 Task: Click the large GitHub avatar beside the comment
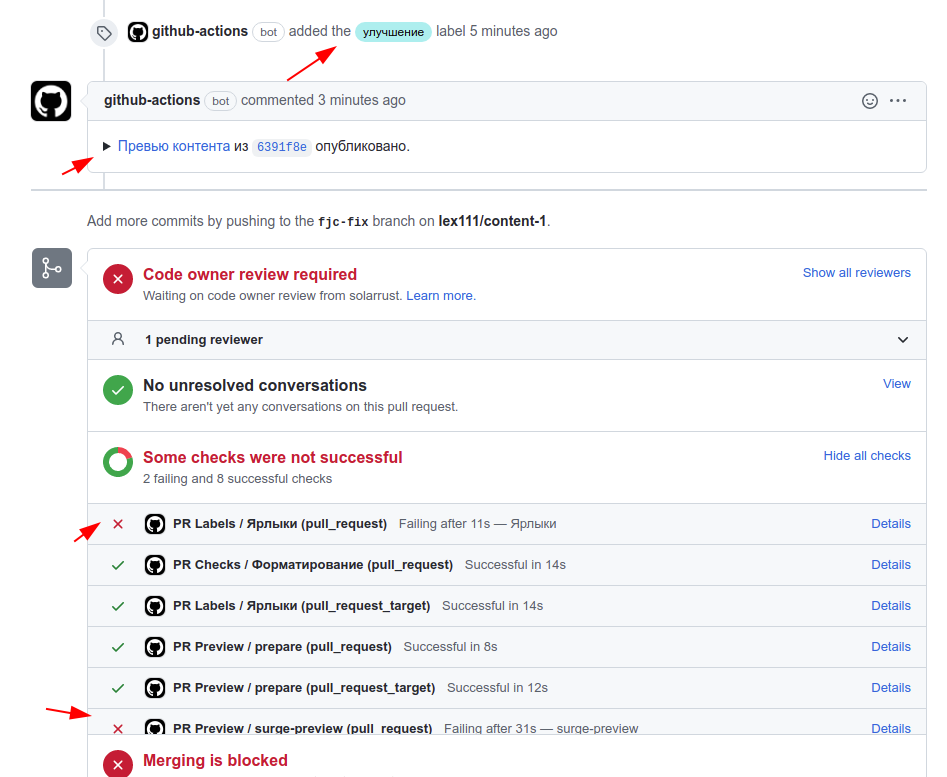pyautogui.click(x=51, y=100)
